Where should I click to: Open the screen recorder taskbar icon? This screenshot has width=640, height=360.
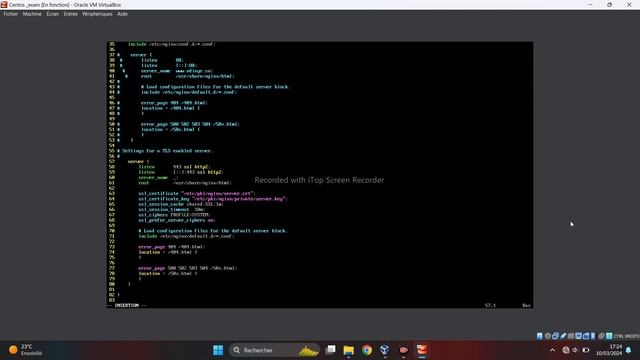tap(403, 350)
